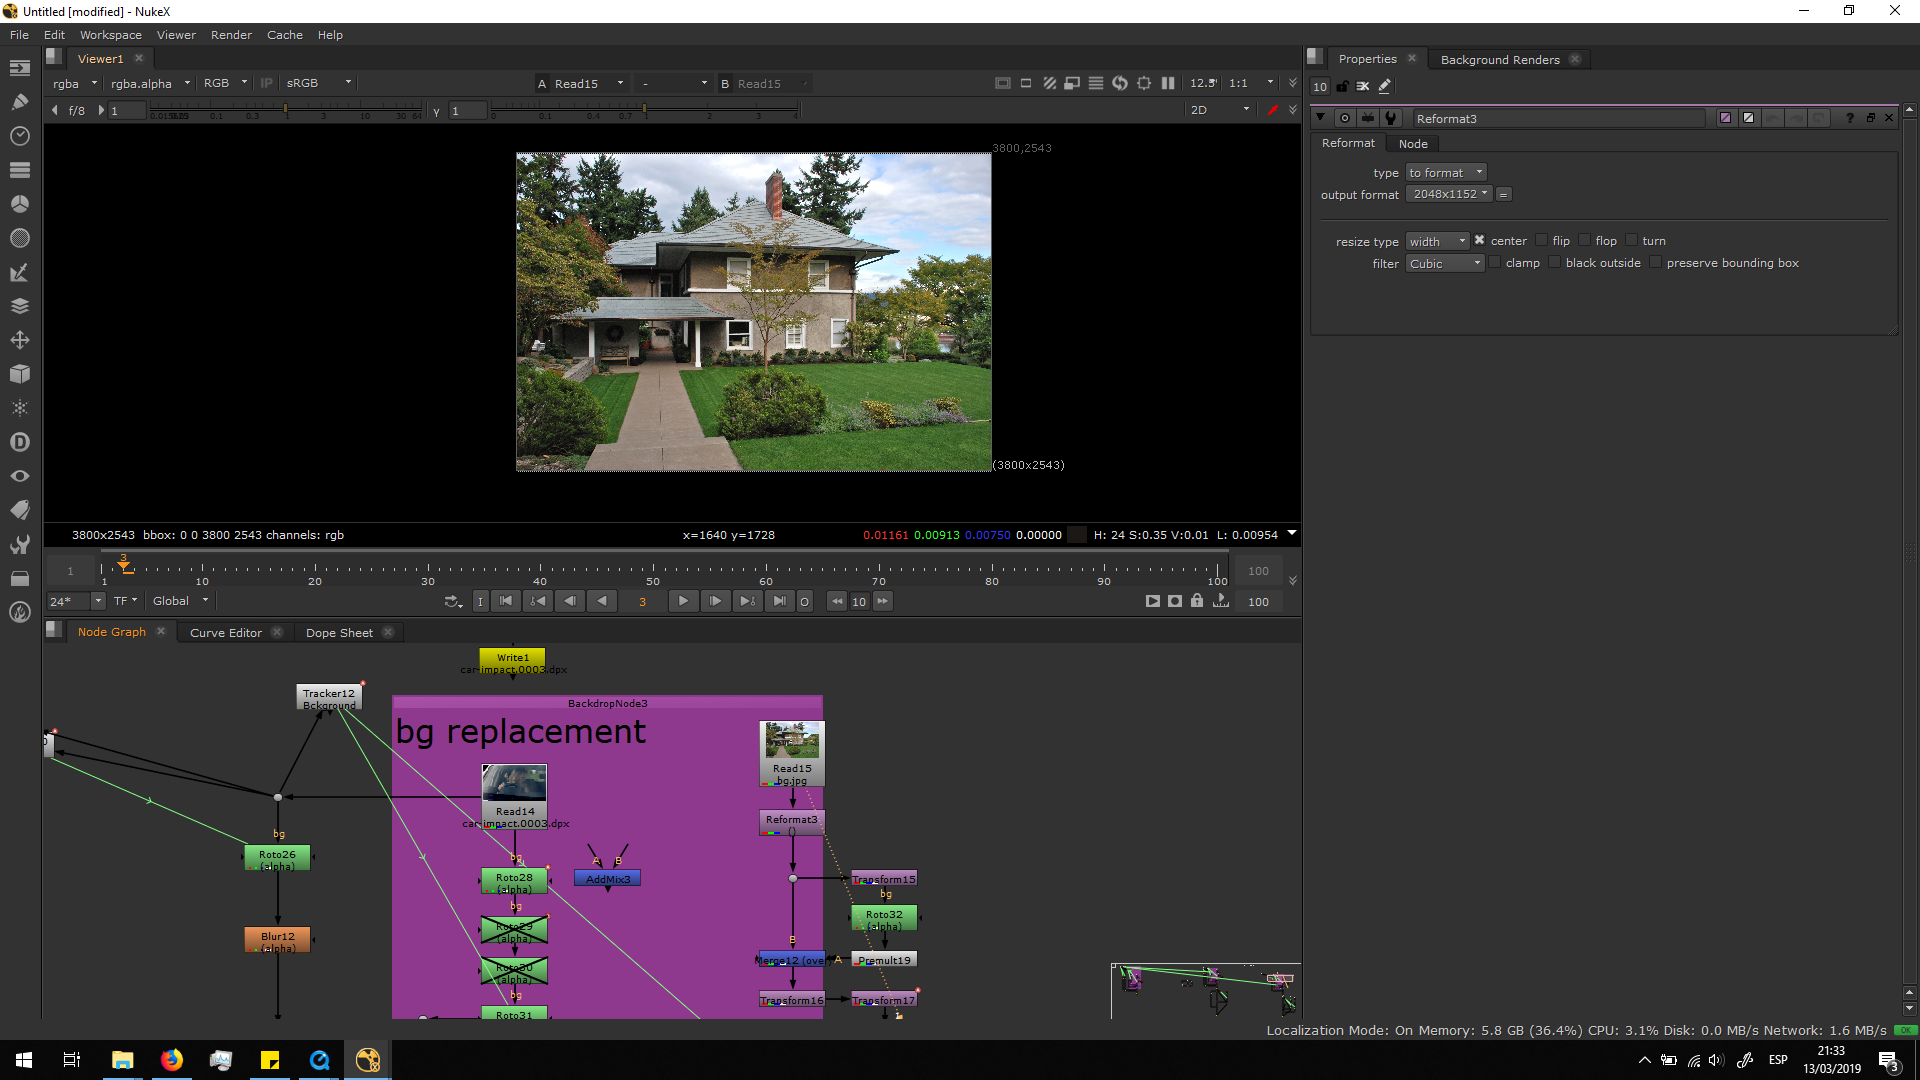Image resolution: width=1920 pixels, height=1080 pixels.
Task: Open the Cubic filter dropdown
Action: (x=1445, y=263)
